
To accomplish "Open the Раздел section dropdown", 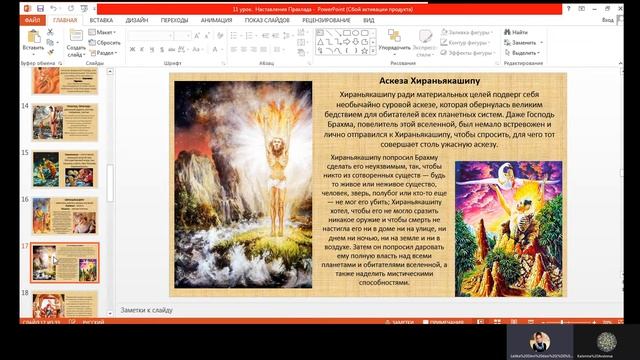I will click(104, 53).
